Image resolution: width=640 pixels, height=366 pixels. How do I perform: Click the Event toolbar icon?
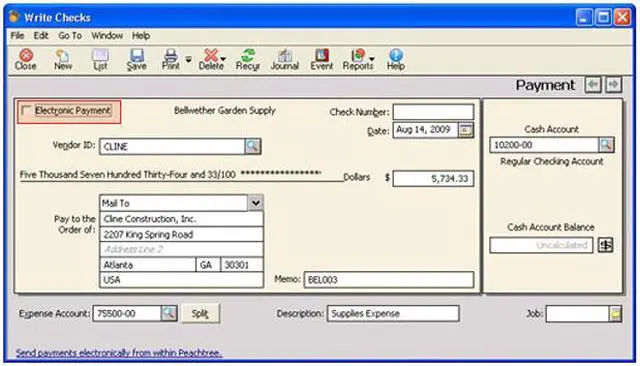click(x=322, y=60)
